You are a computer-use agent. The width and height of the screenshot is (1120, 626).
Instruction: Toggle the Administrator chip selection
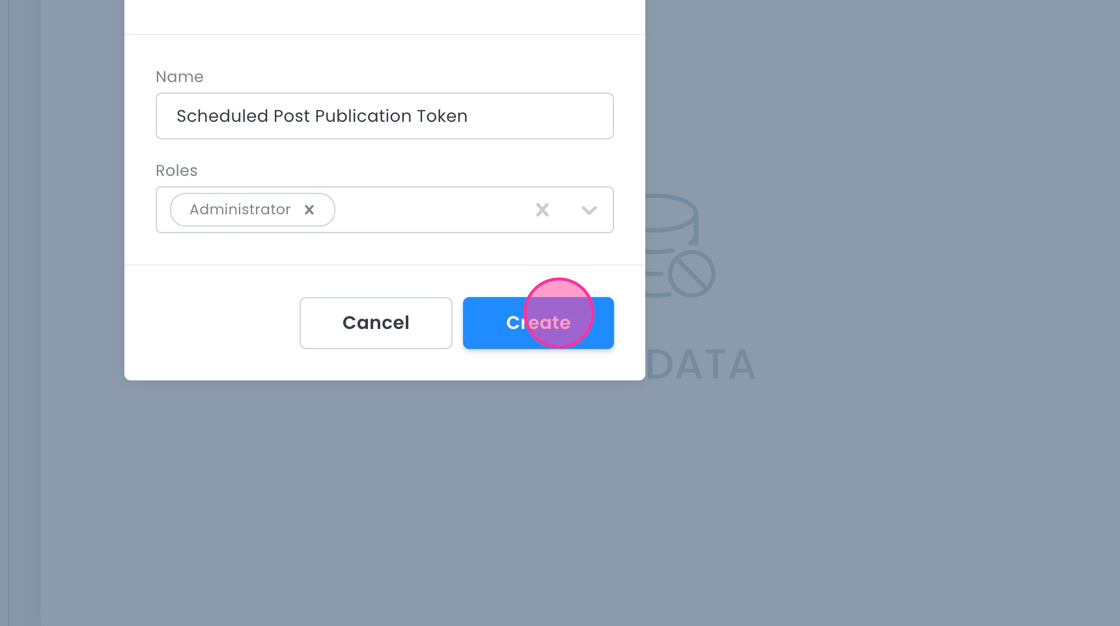240,209
